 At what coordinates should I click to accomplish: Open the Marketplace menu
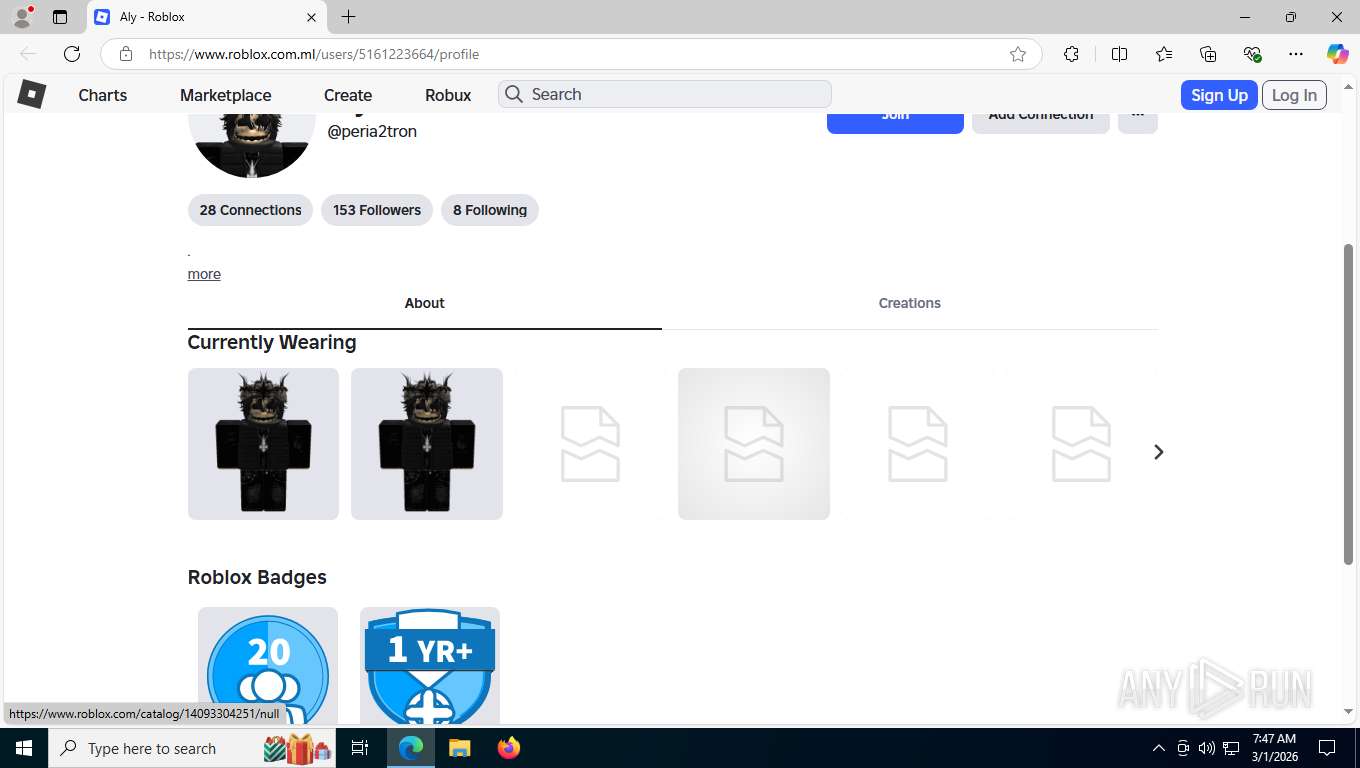point(225,95)
